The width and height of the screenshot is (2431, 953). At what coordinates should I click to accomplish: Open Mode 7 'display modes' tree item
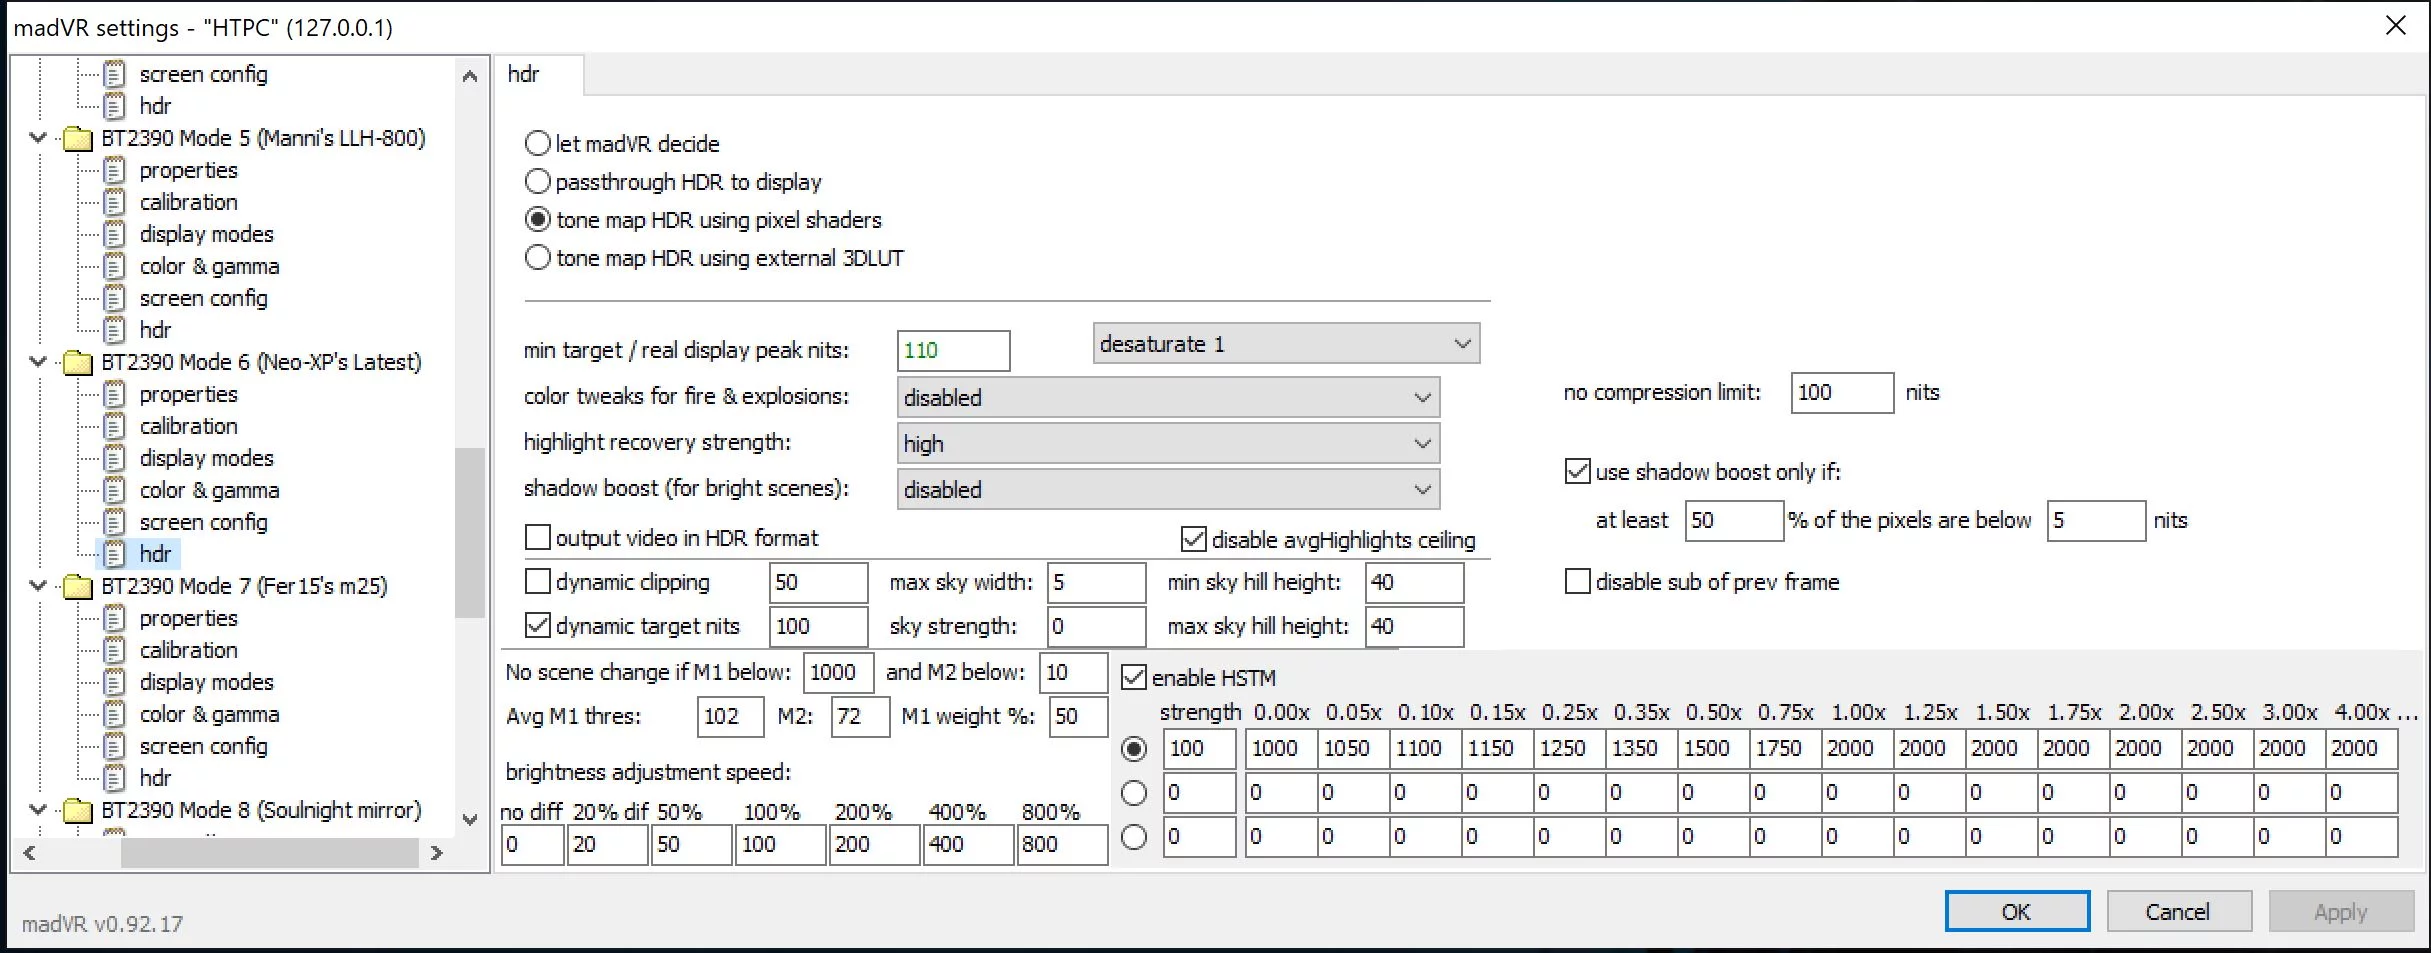pos(206,682)
